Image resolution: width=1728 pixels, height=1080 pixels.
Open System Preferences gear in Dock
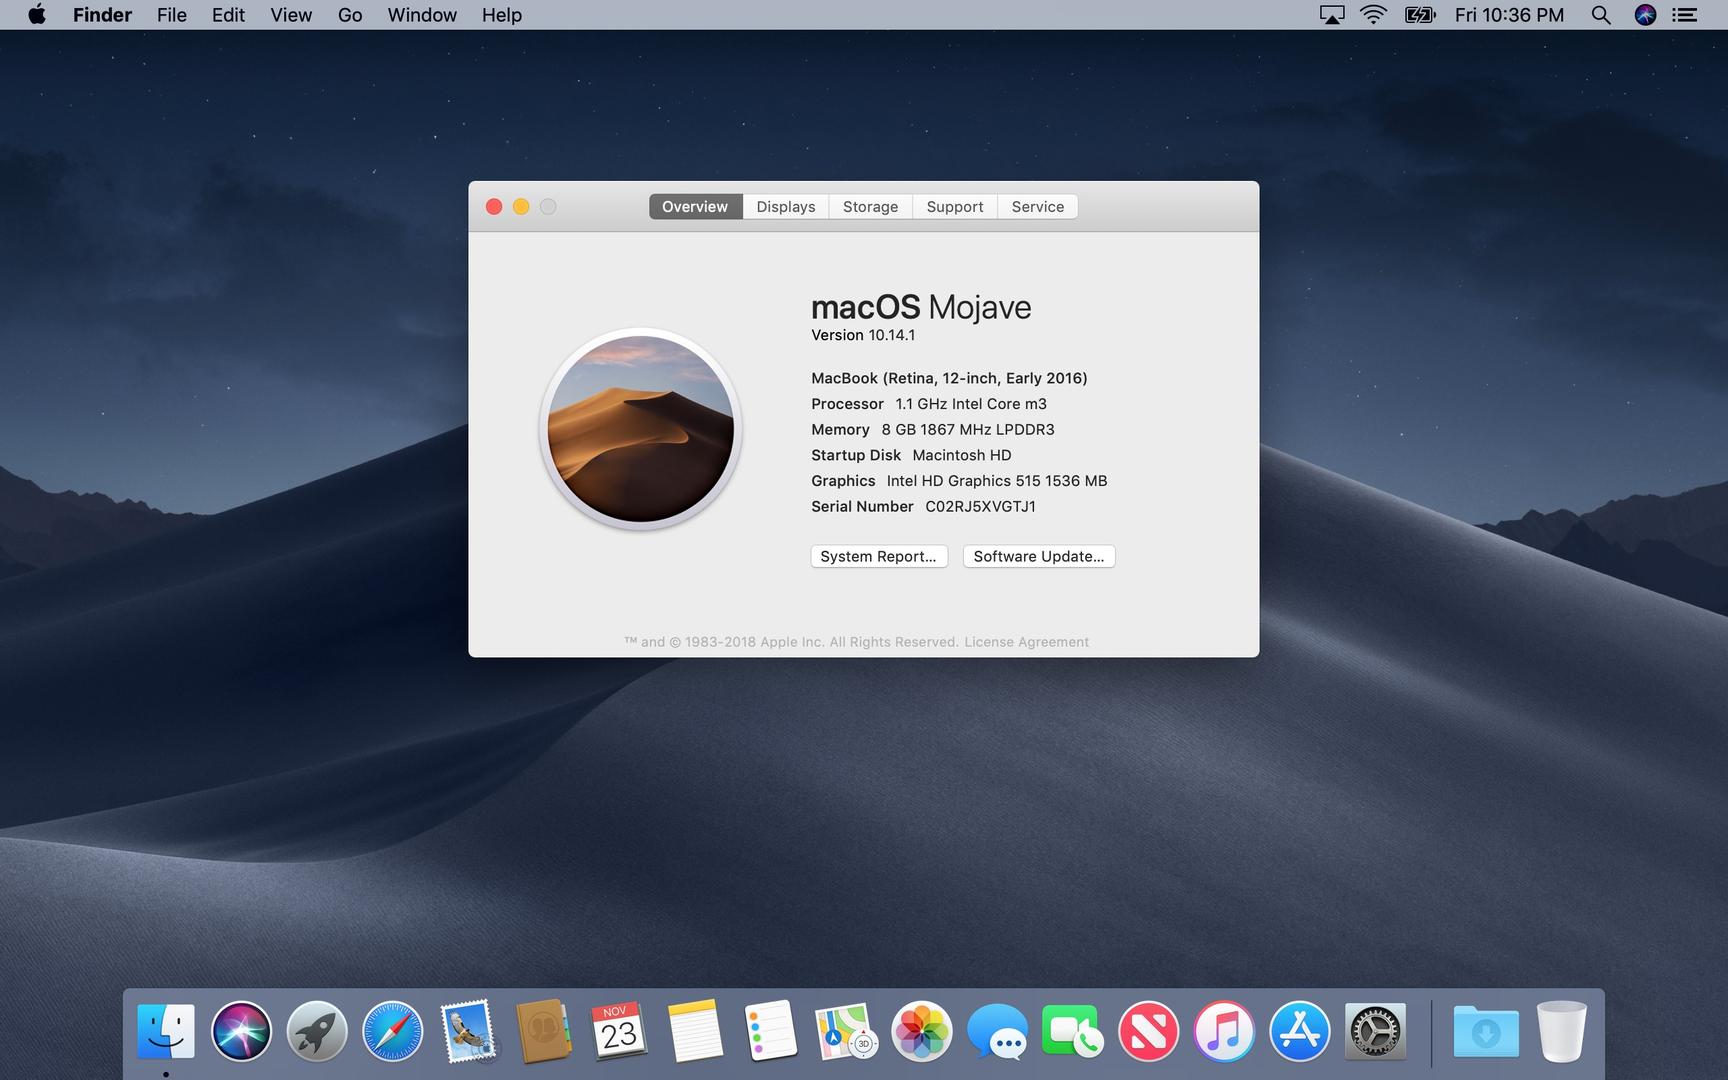(1375, 1031)
